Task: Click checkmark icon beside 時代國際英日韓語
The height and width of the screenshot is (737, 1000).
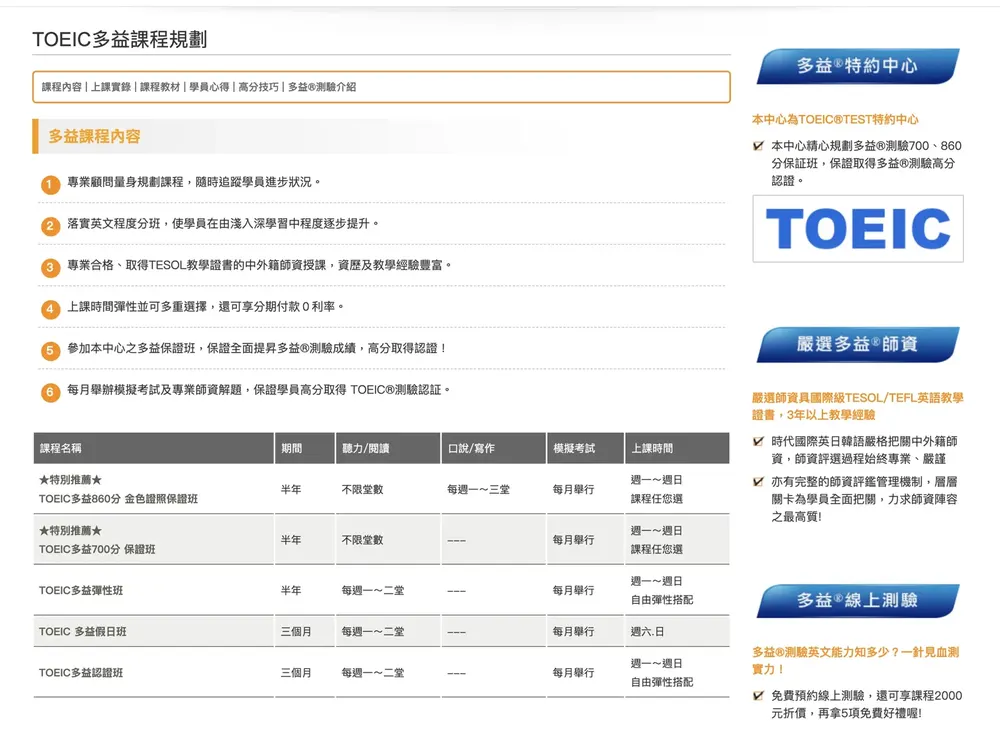Action: pos(758,441)
